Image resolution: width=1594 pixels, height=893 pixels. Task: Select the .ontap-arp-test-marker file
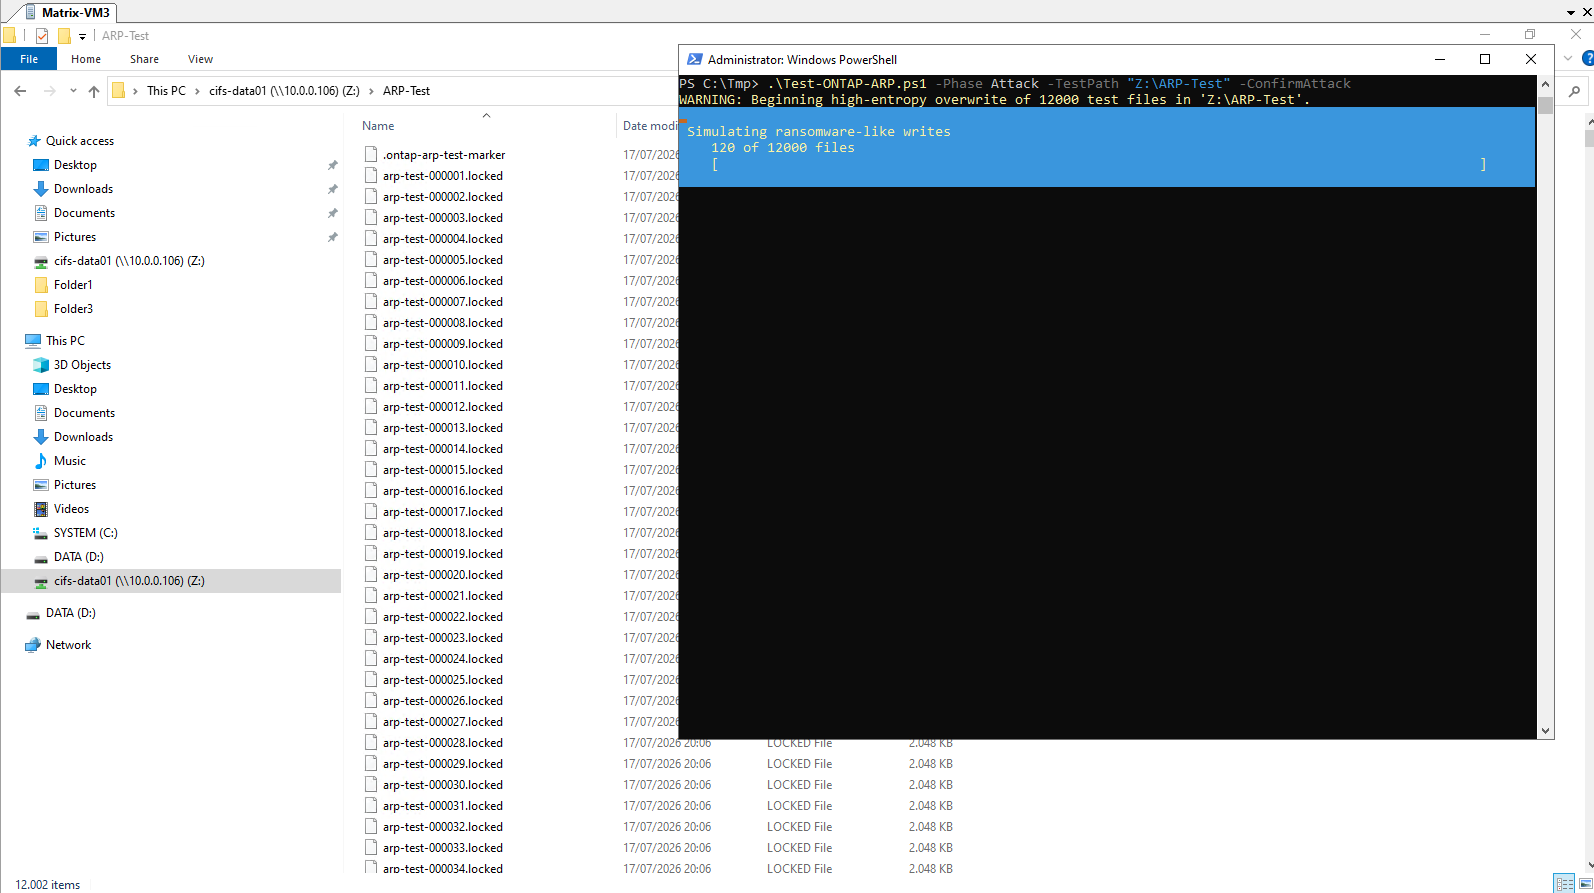pyautogui.click(x=444, y=155)
